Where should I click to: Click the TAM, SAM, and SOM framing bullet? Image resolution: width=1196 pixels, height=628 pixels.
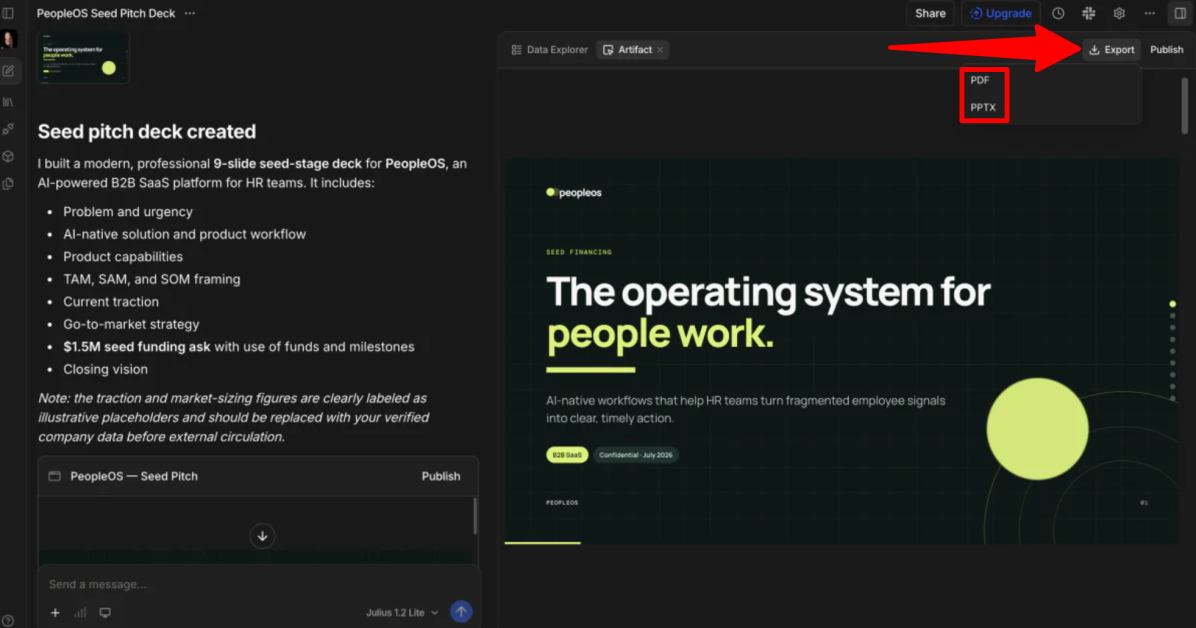152,279
